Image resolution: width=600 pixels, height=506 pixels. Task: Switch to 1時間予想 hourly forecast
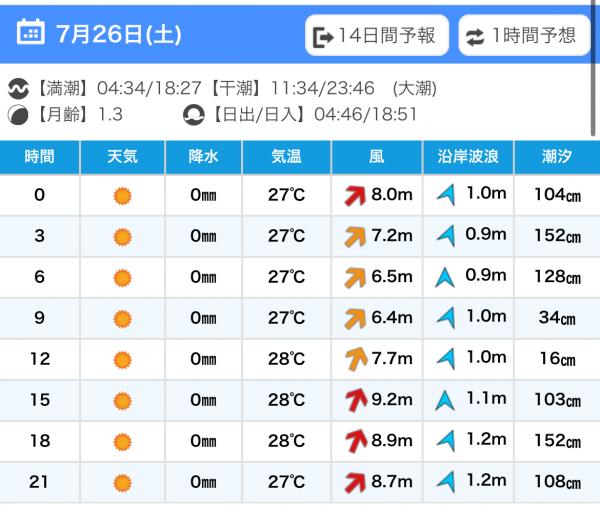[524, 36]
